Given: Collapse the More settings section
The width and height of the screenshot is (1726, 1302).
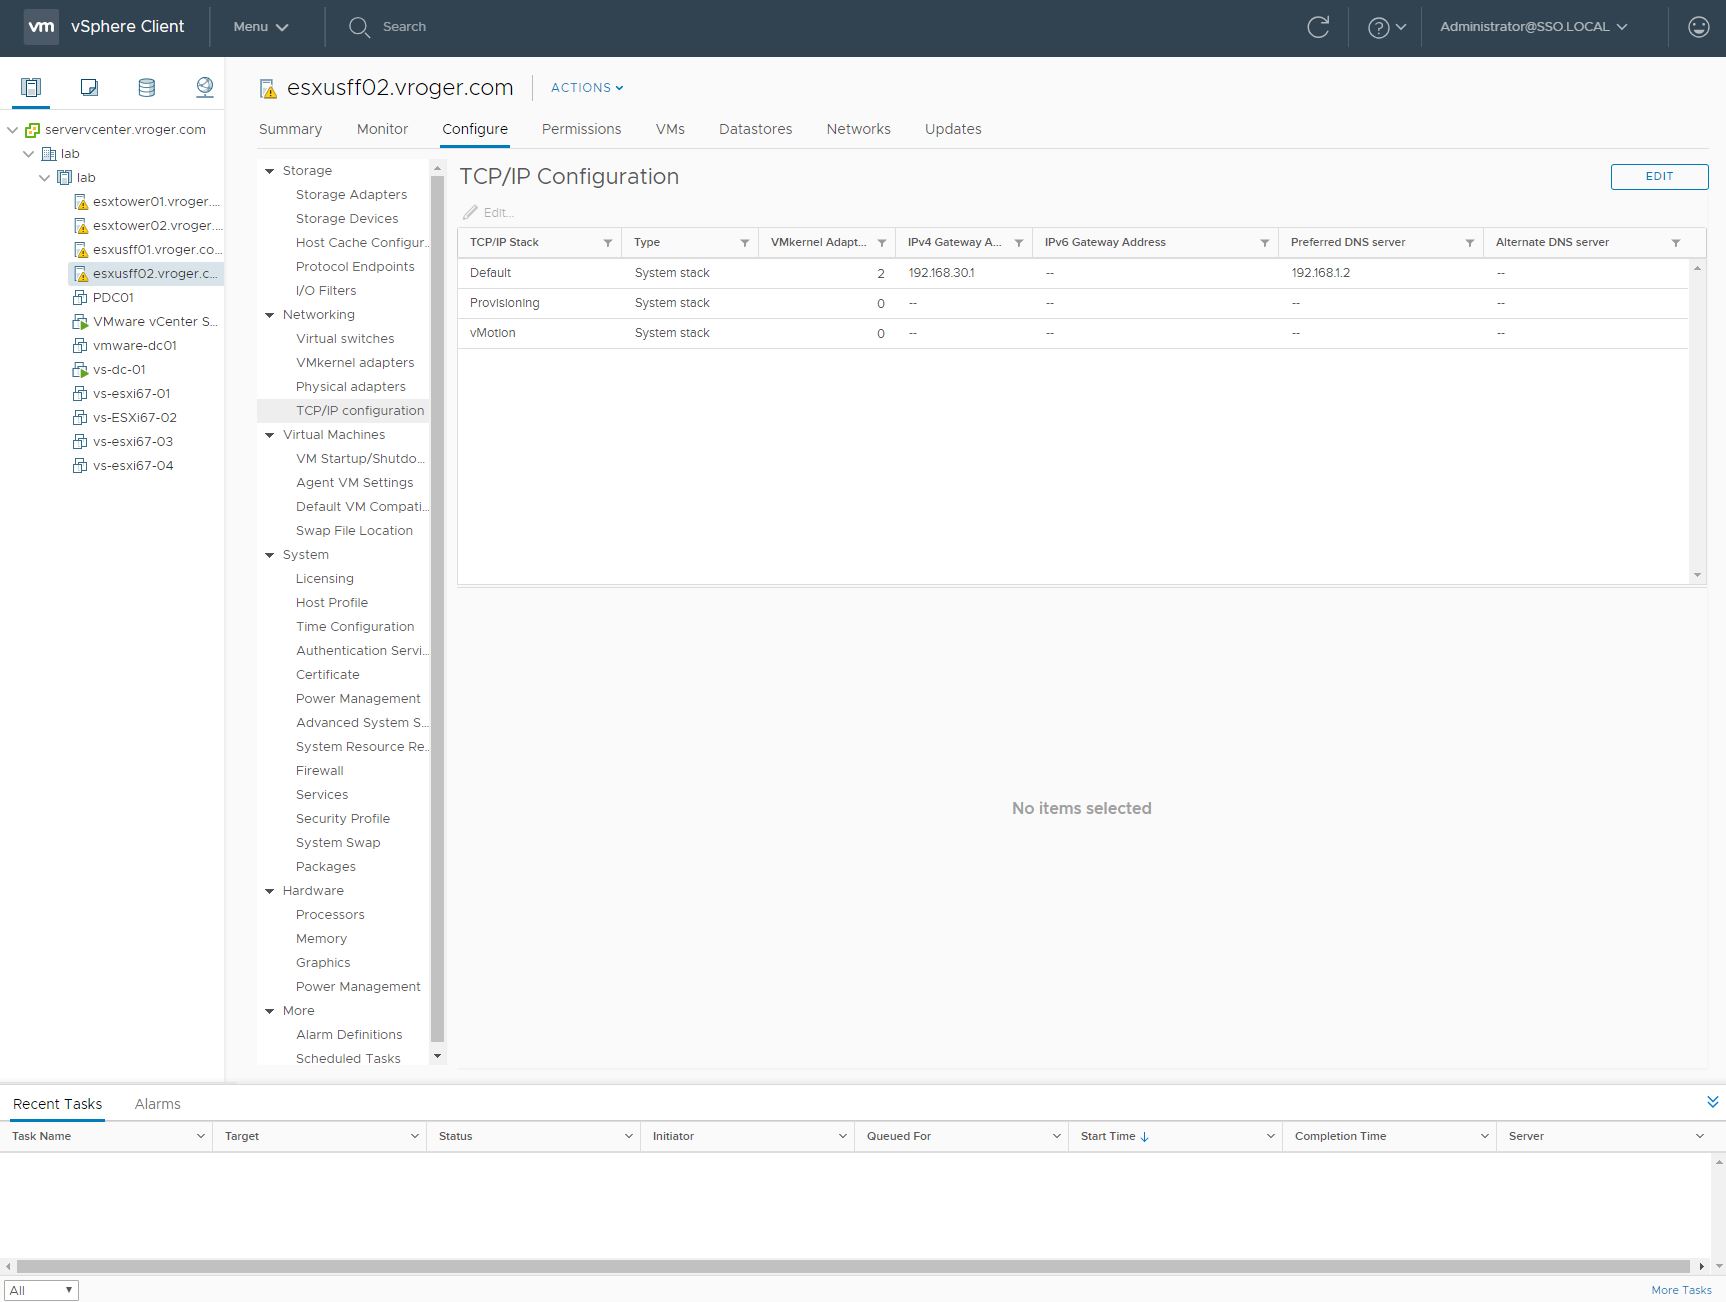Looking at the screenshot, I should 270,1011.
